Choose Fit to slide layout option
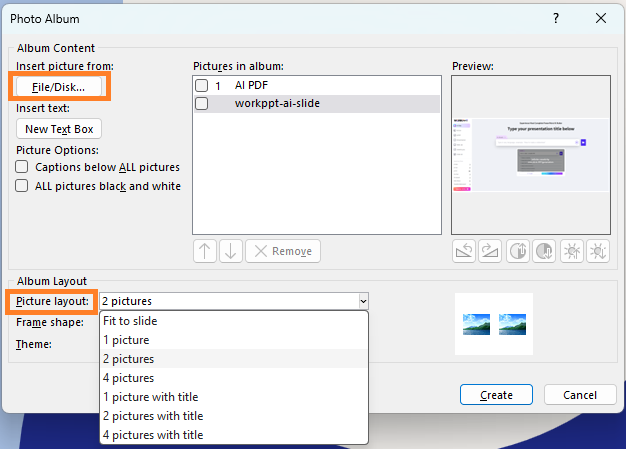The image size is (626, 449). 234,321
